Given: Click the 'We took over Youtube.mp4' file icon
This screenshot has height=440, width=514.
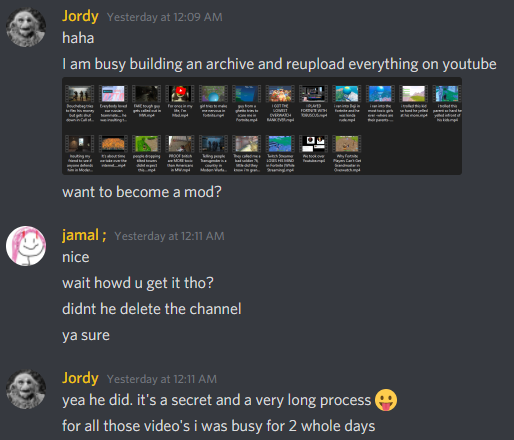Looking at the screenshot, I should point(313,144).
